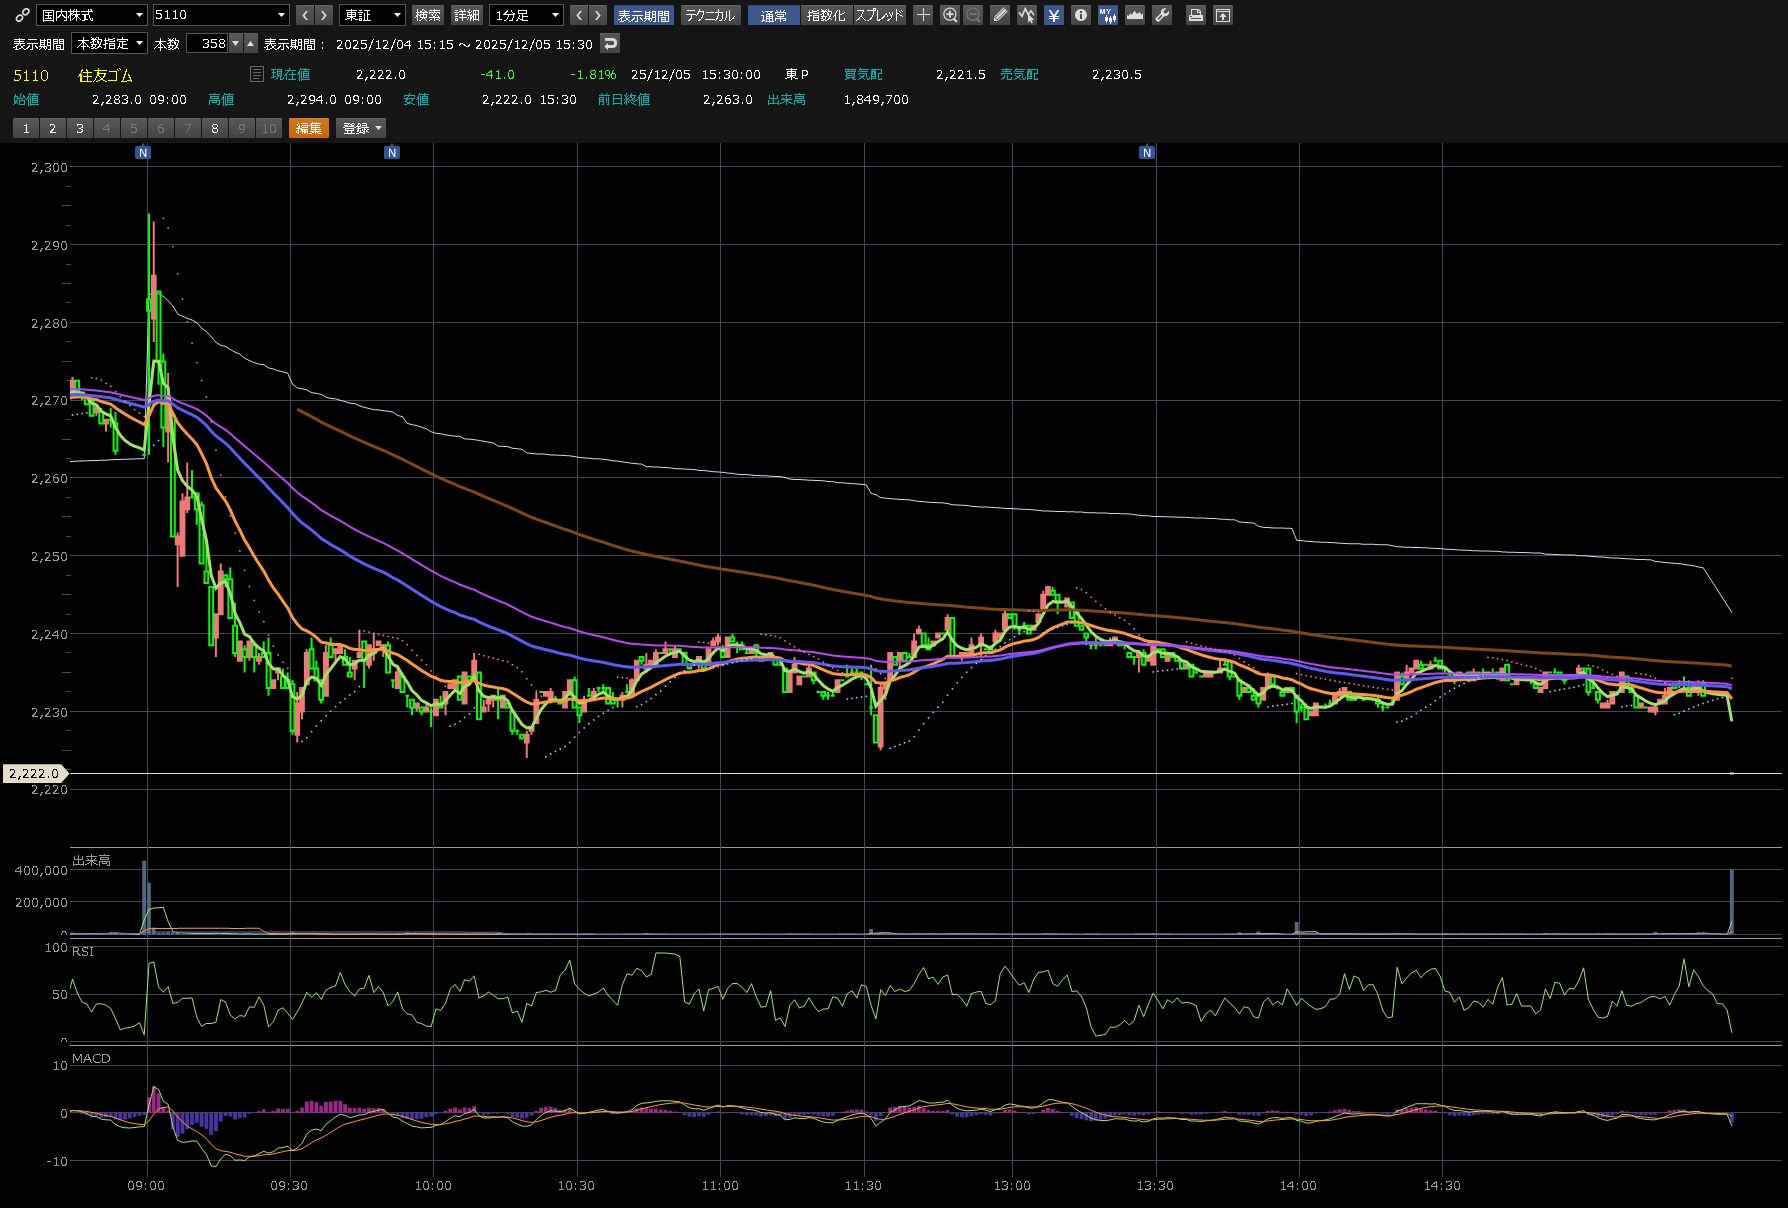This screenshot has width=1788, height=1208.
Task: Click the yen price display icon
Action: pos(1054,15)
